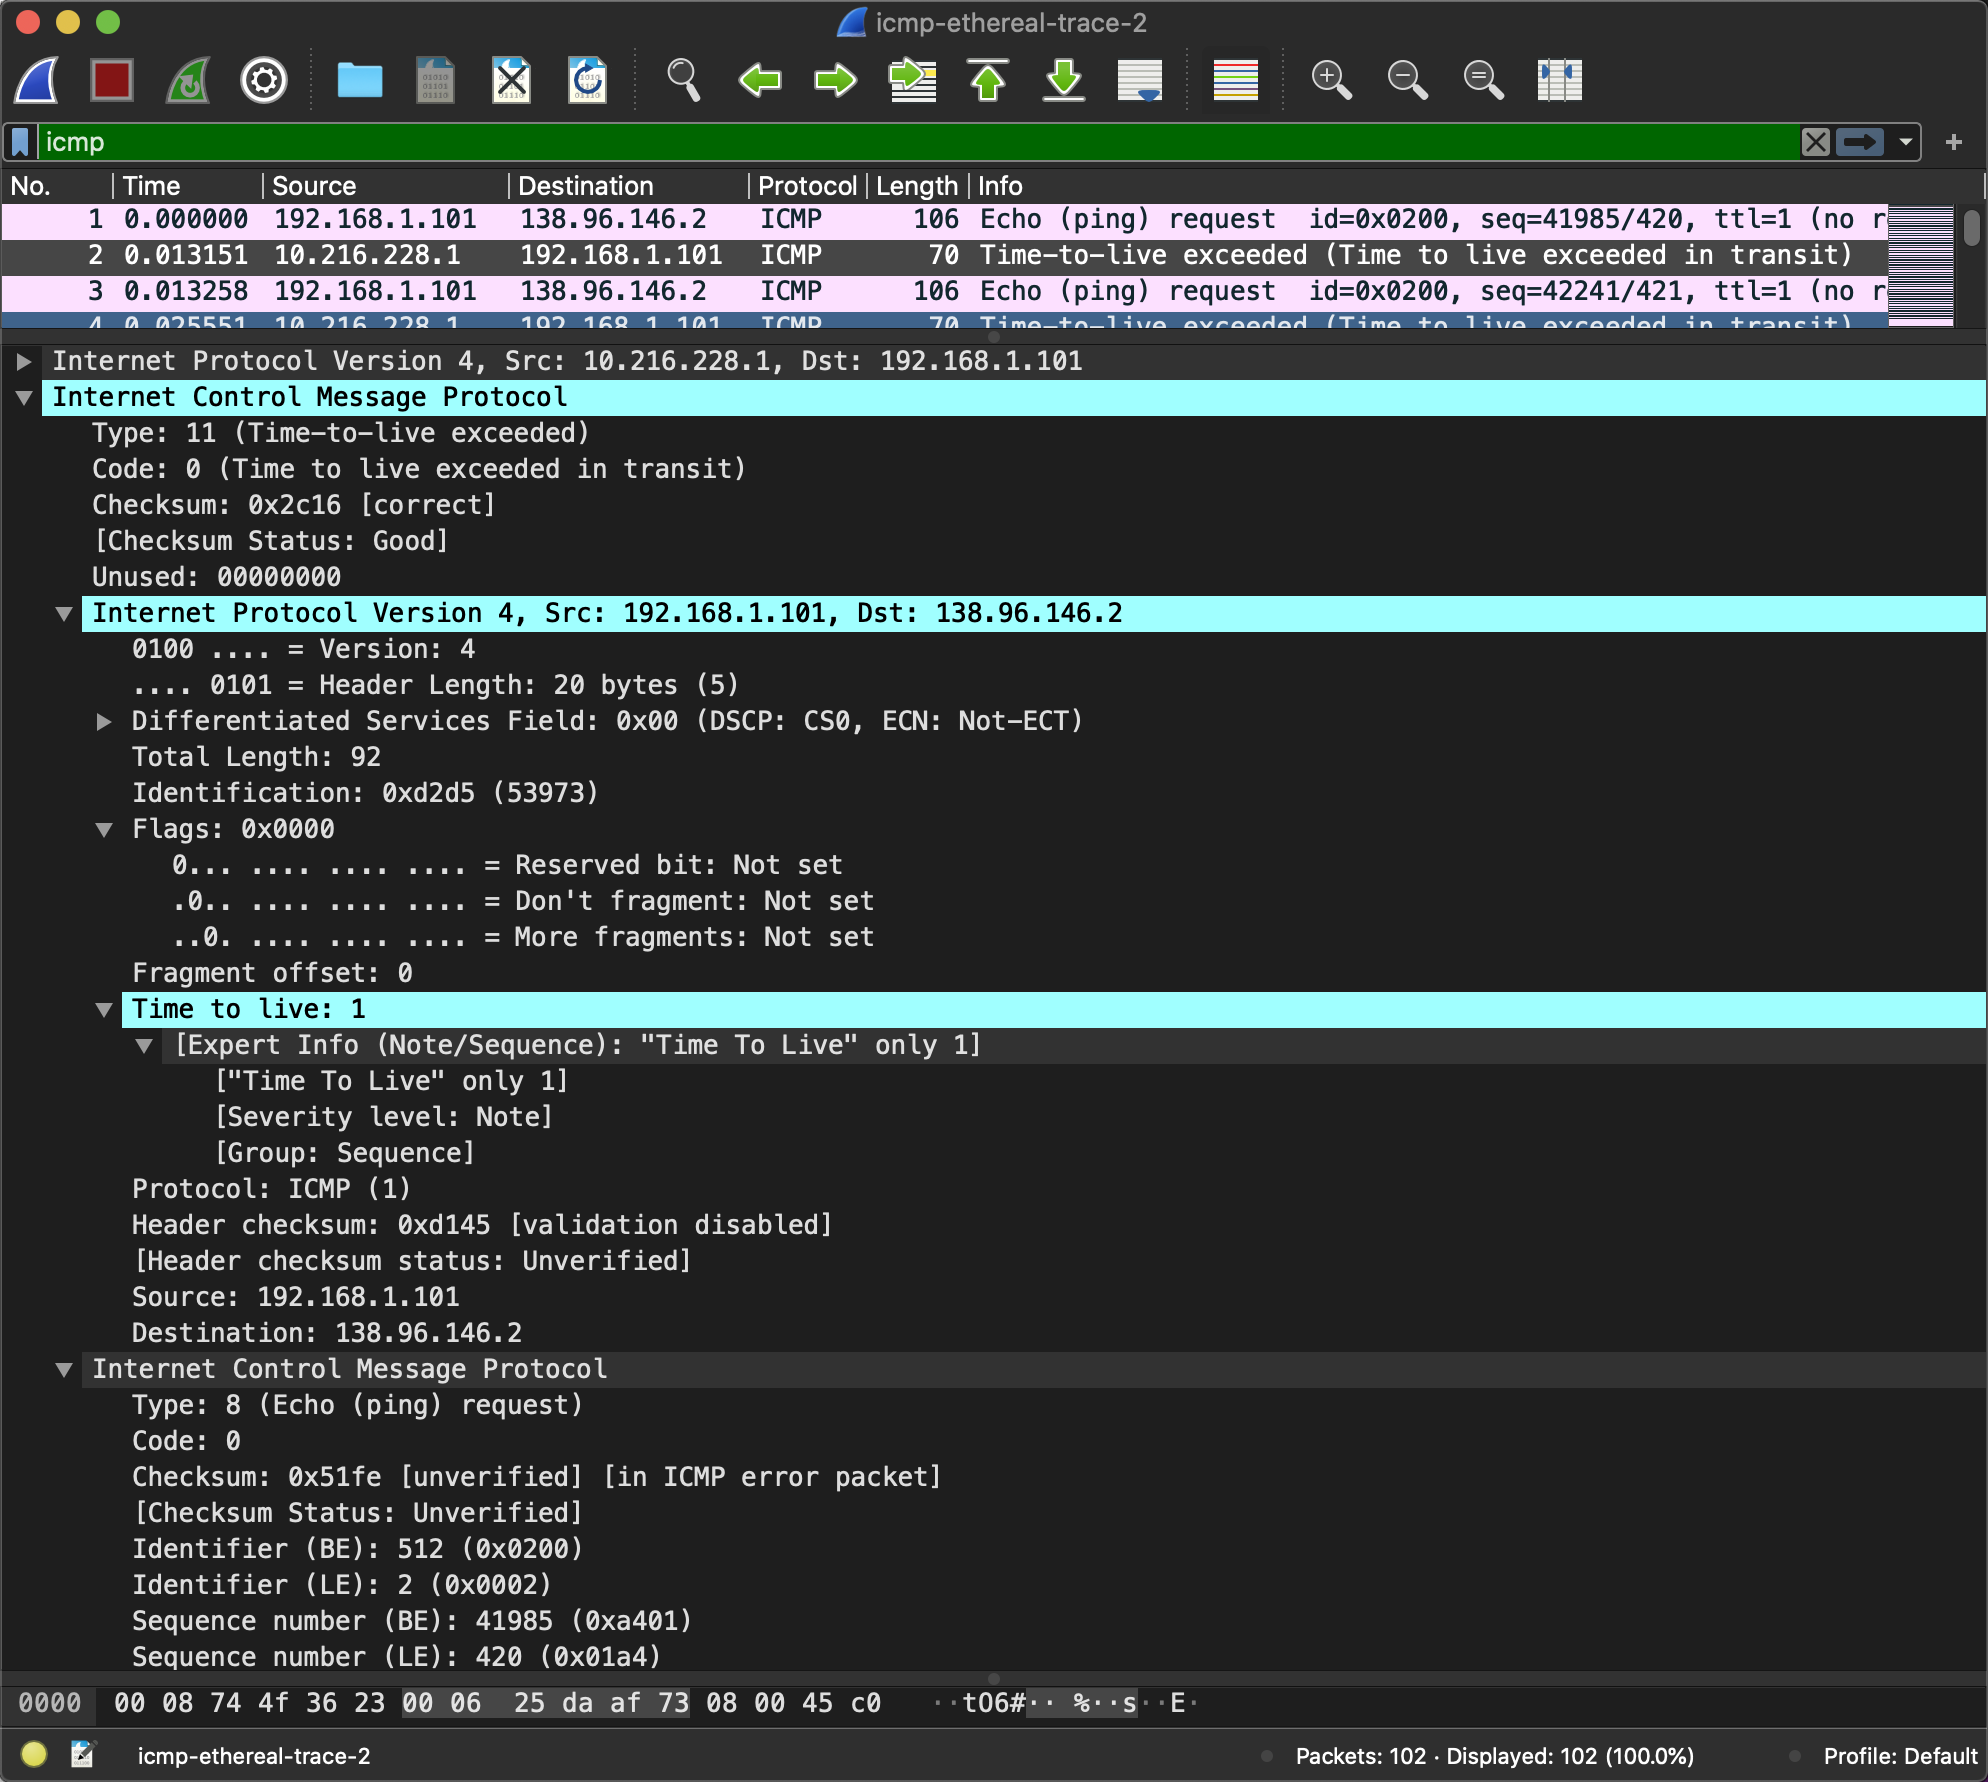
Task: Open a capture file folder icon
Action: [x=359, y=80]
